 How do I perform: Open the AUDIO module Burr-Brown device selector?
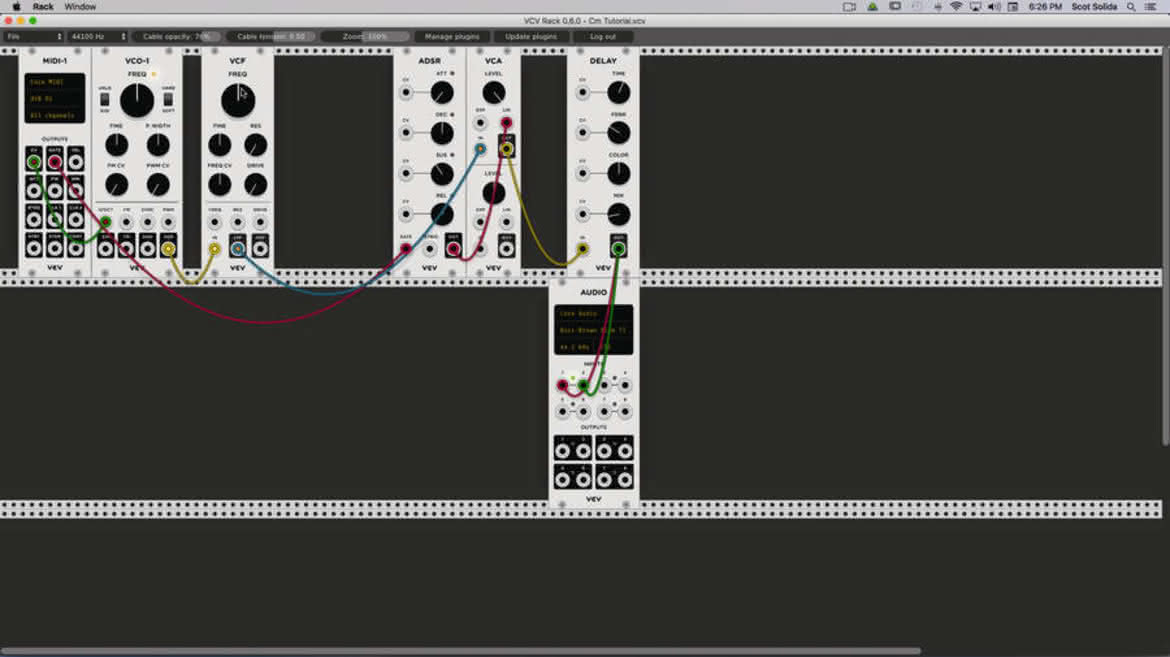click(x=593, y=330)
